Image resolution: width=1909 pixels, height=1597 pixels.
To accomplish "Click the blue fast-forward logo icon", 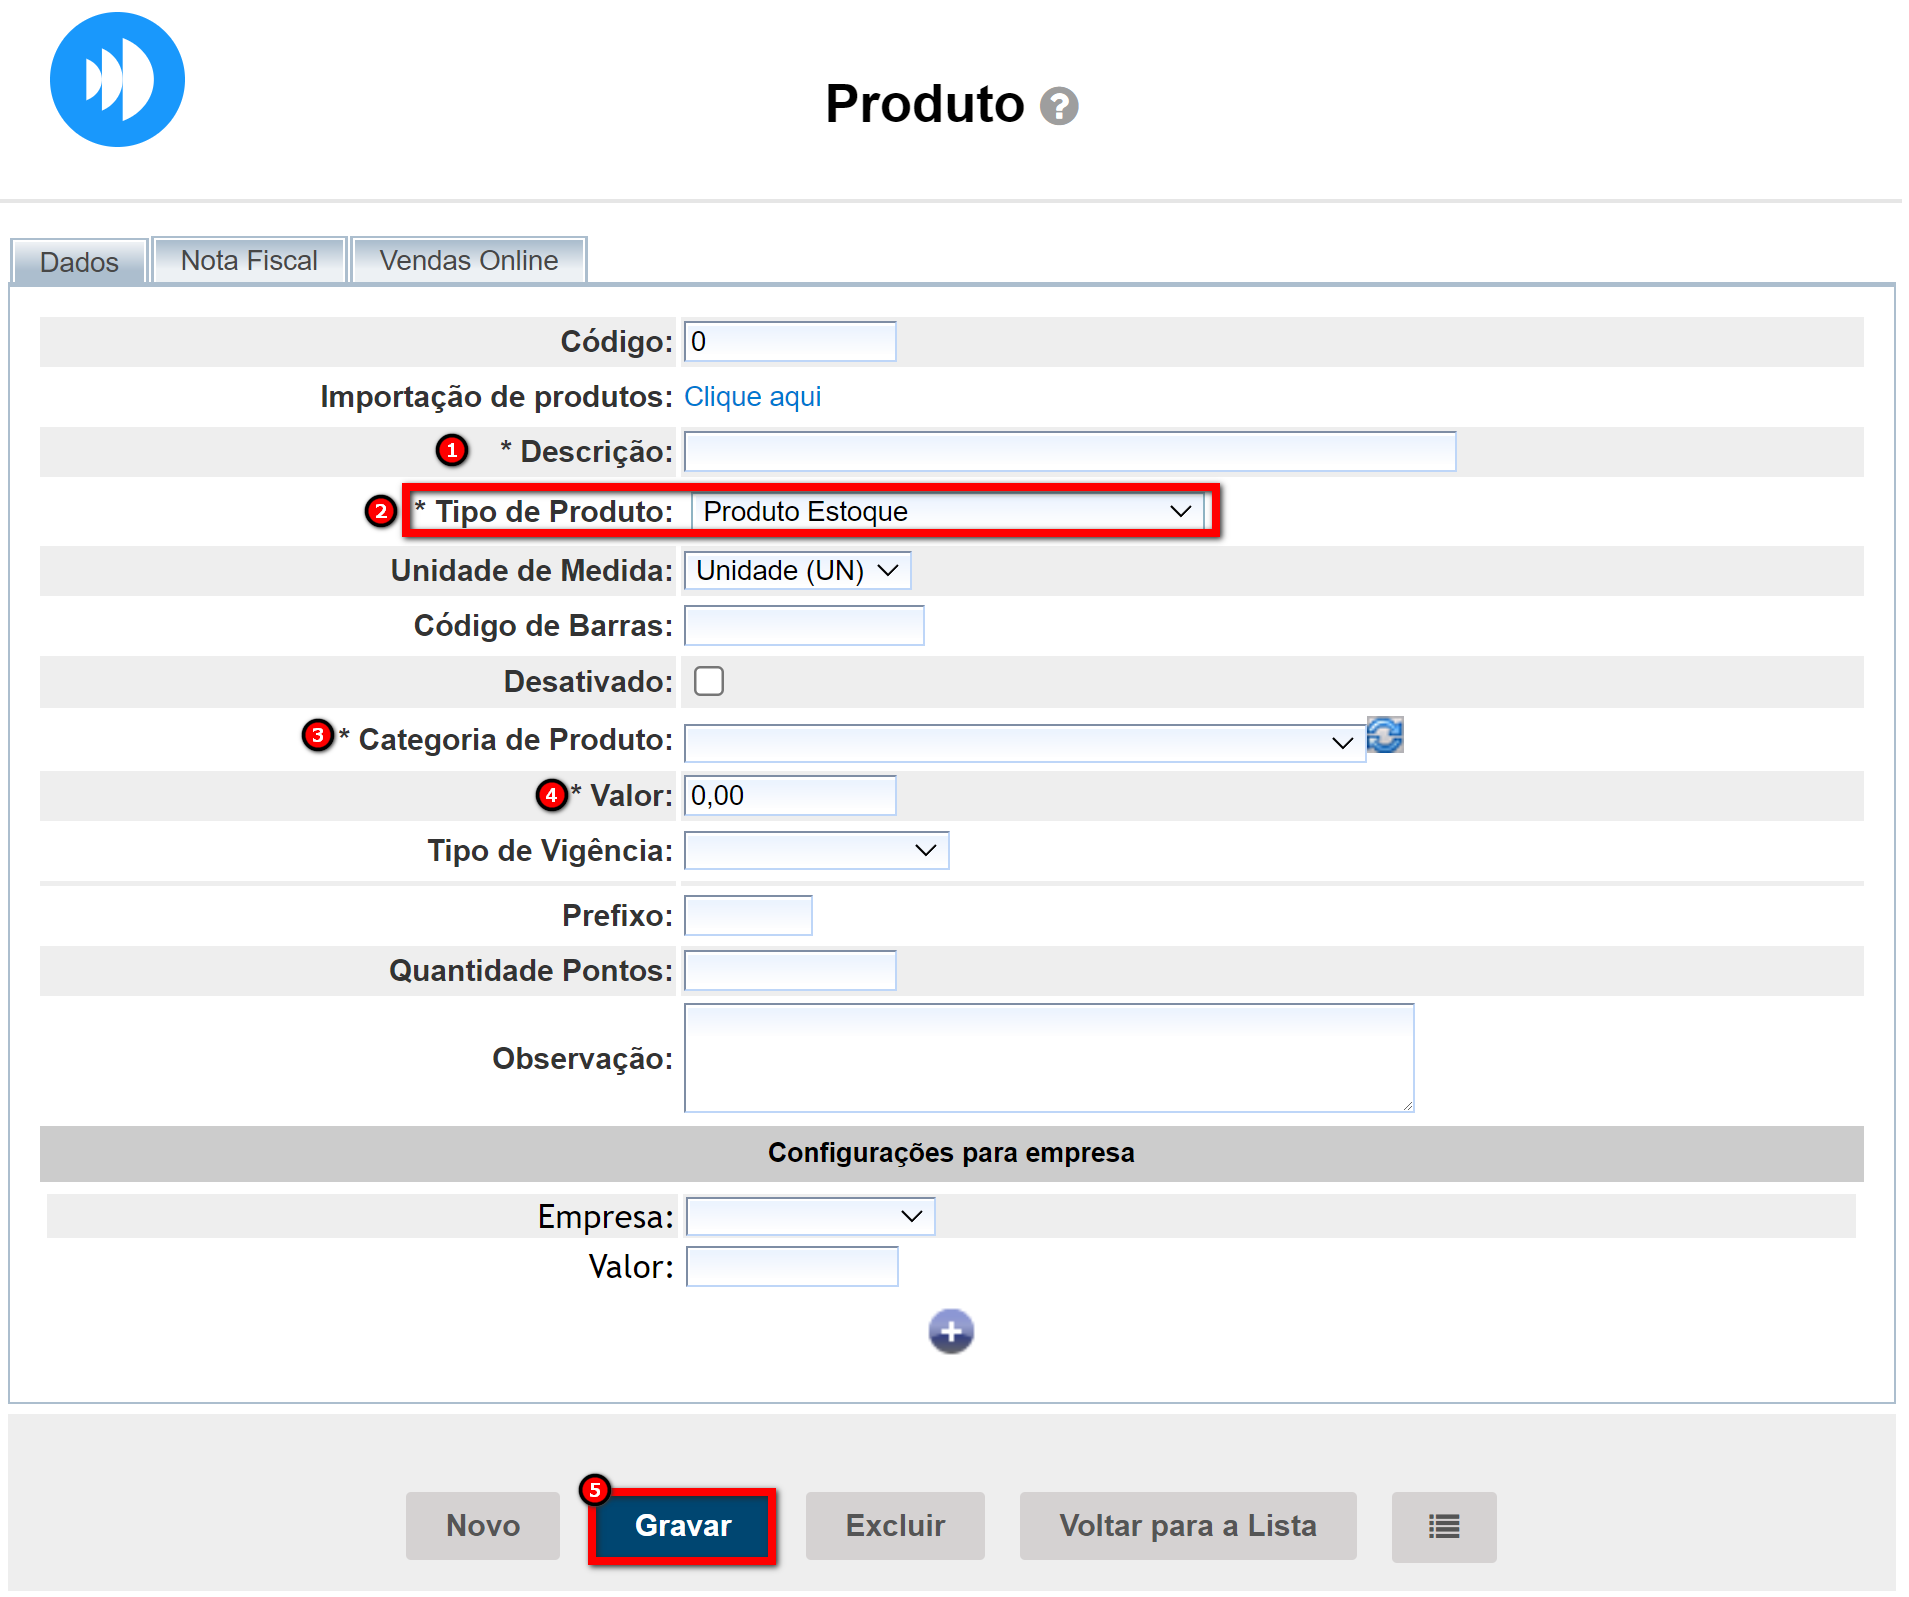I will [117, 80].
